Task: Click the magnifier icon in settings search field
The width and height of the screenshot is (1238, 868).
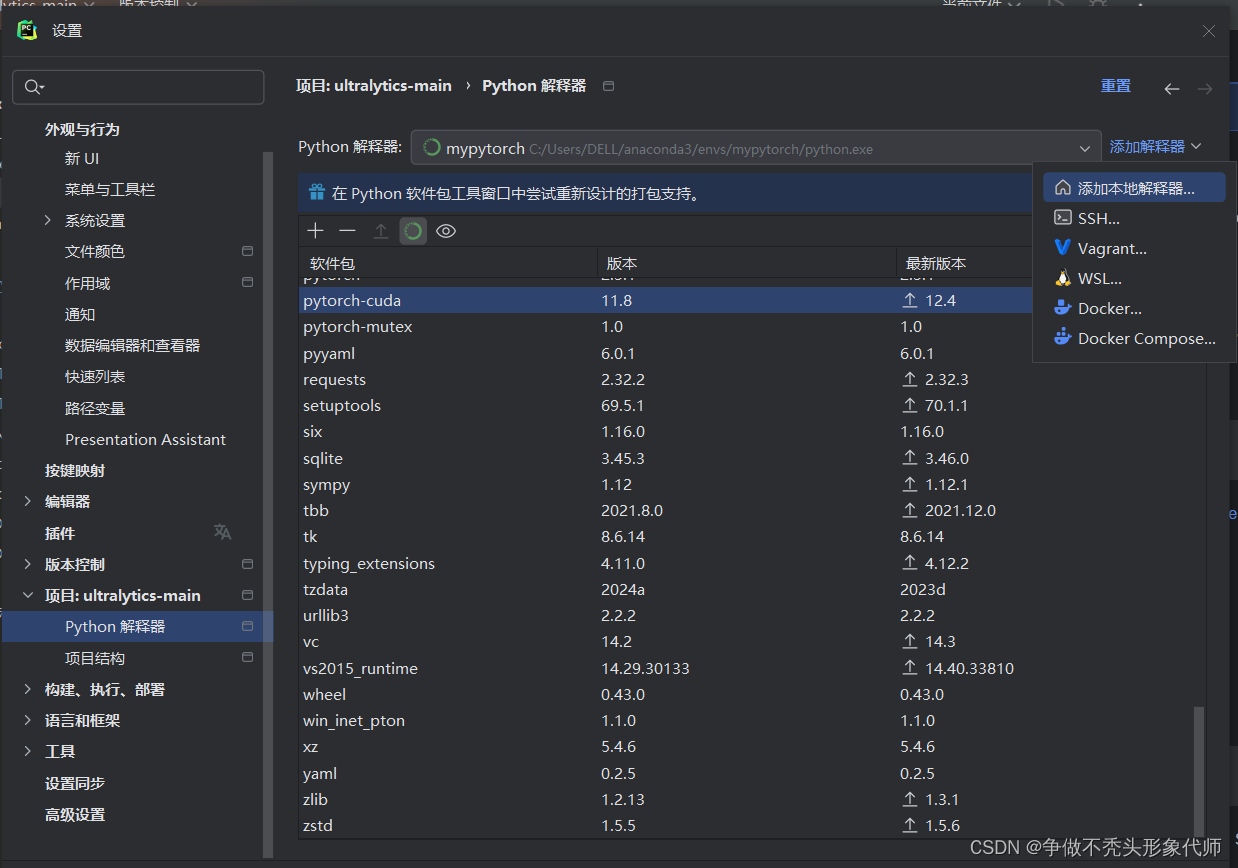Action: [x=31, y=87]
